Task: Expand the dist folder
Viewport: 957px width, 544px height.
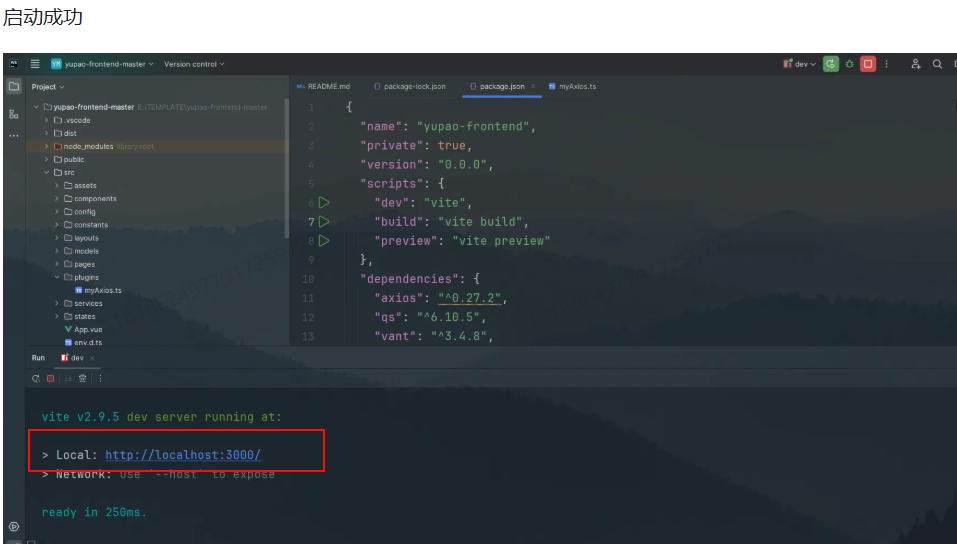Action: (46, 133)
